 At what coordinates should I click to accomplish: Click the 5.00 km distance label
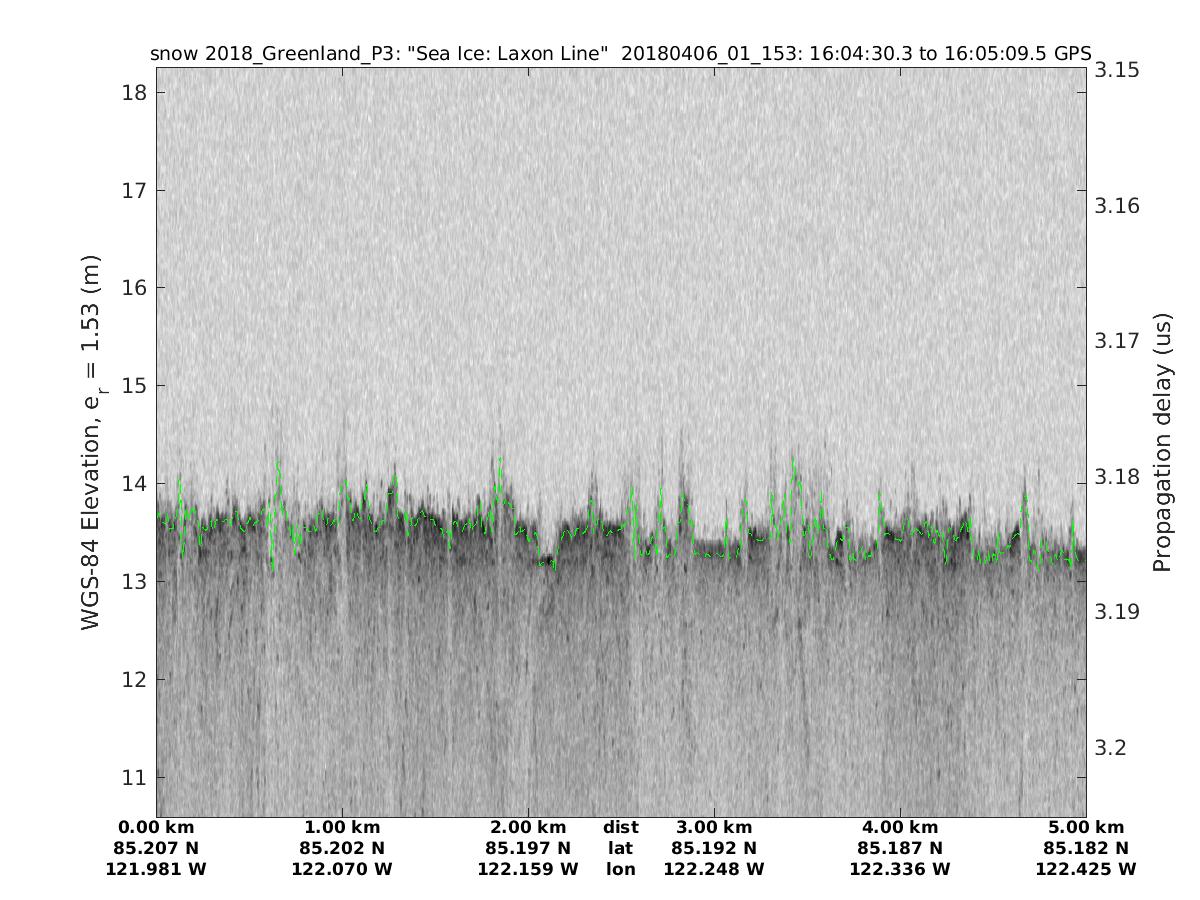1086,827
